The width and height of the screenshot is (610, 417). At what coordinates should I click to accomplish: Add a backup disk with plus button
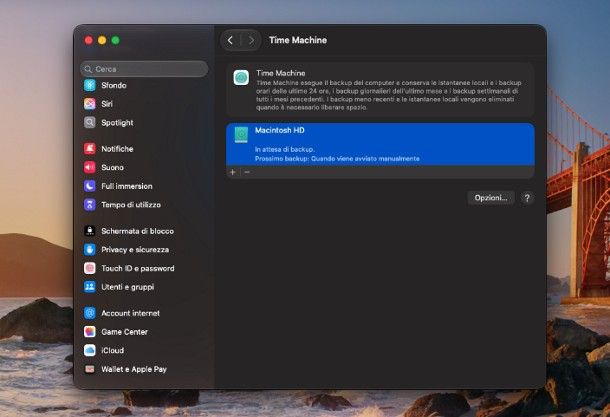233,172
